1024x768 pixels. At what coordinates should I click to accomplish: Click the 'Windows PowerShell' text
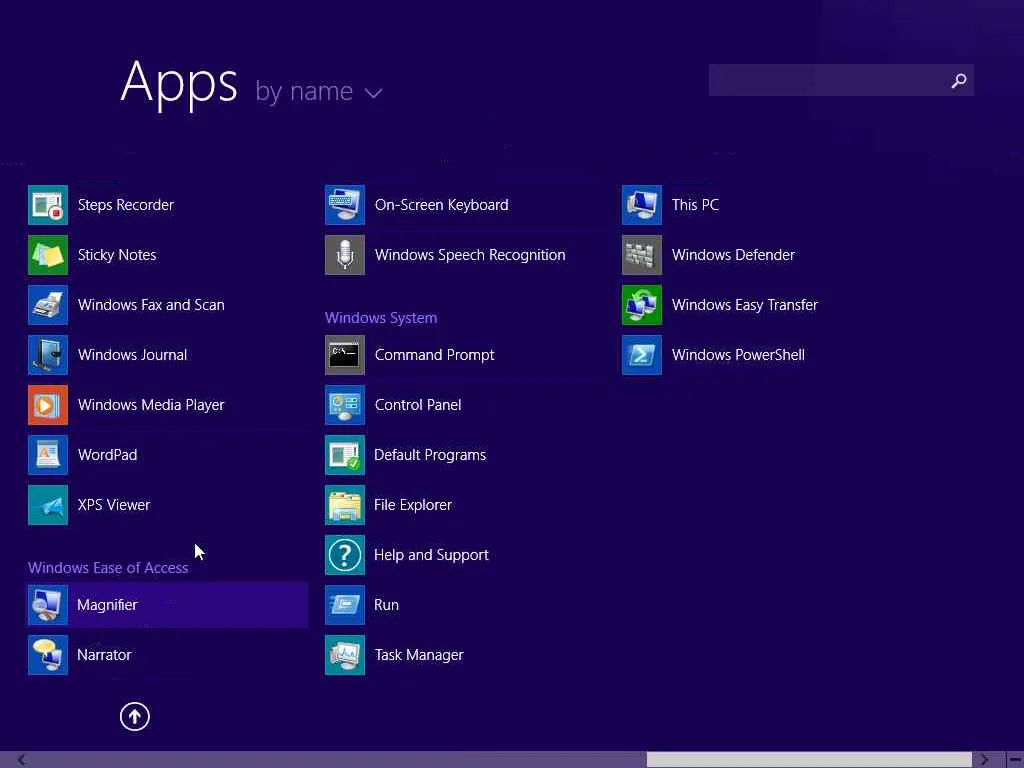(738, 355)
